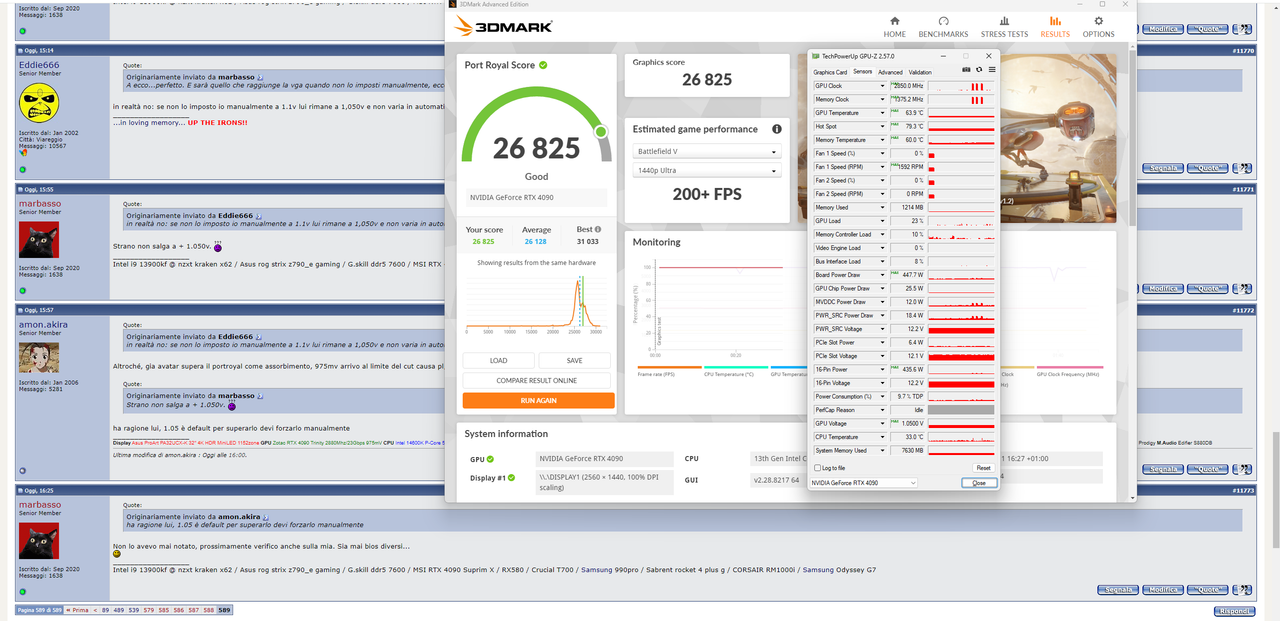Click the GPU Clock sensor graph in GPU-Z

961,86
